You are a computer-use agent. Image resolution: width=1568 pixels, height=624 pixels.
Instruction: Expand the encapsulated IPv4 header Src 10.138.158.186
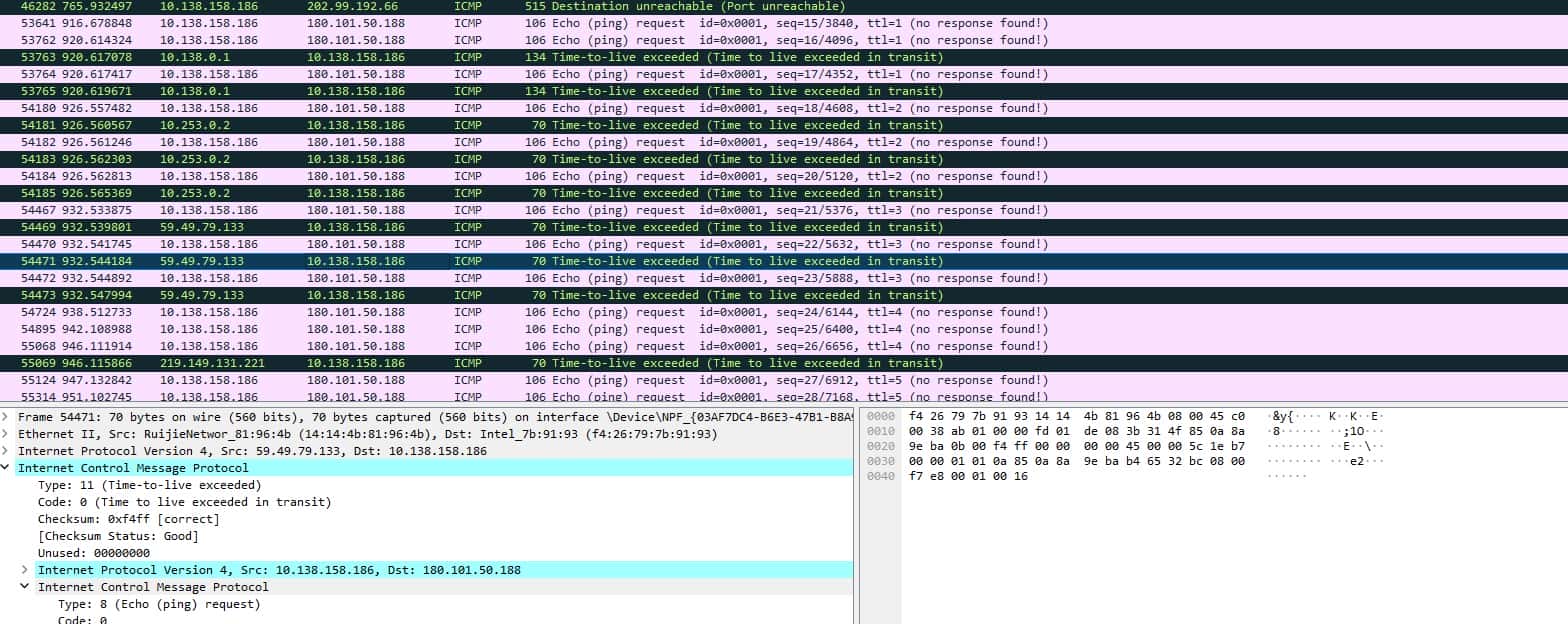coord(25,570)
